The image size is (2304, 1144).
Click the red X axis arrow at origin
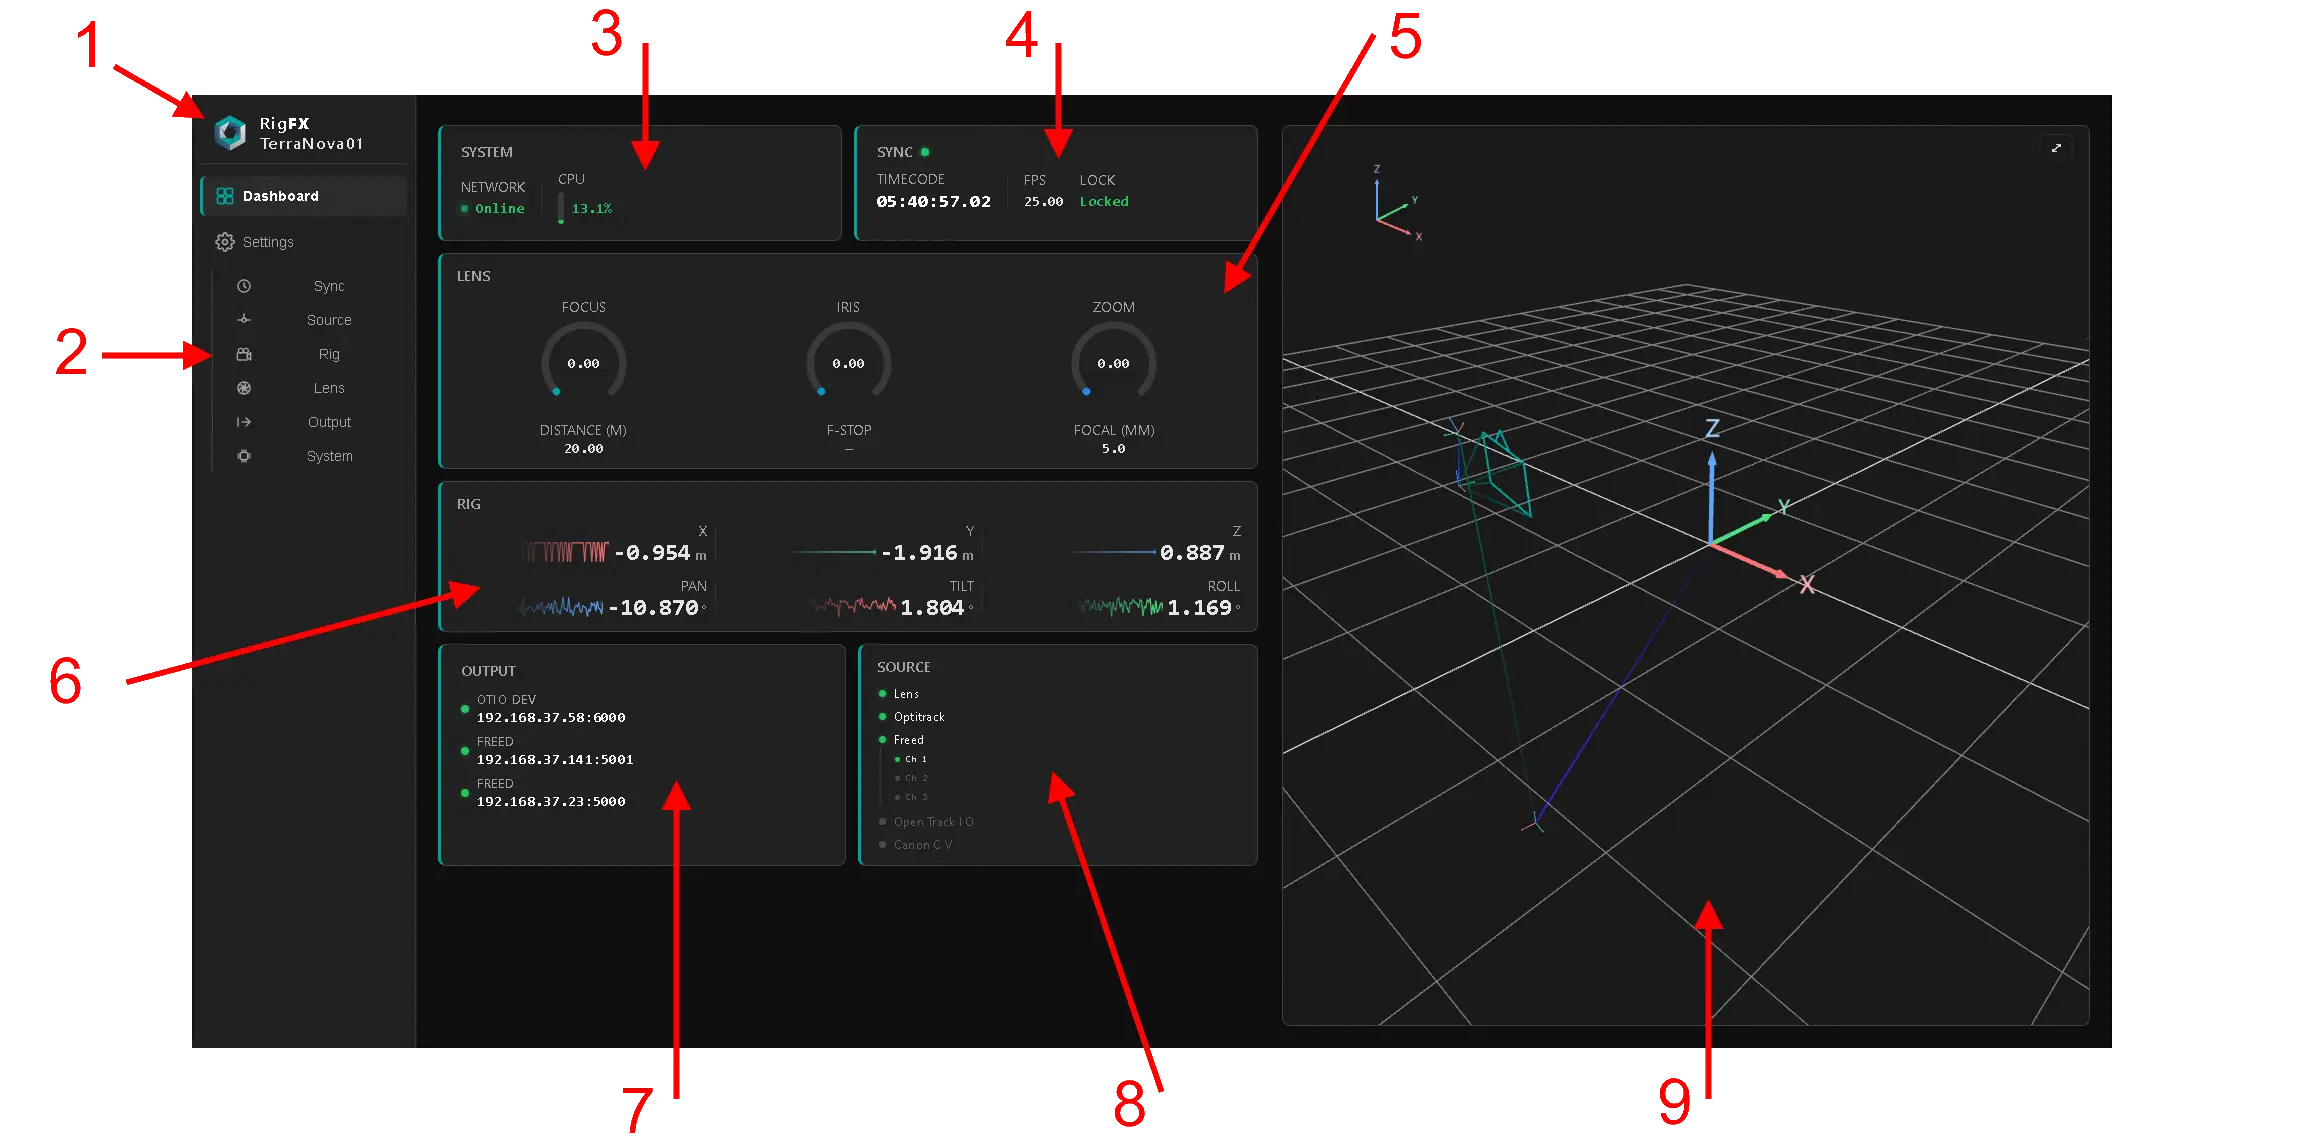click(x=1750, y=561)
